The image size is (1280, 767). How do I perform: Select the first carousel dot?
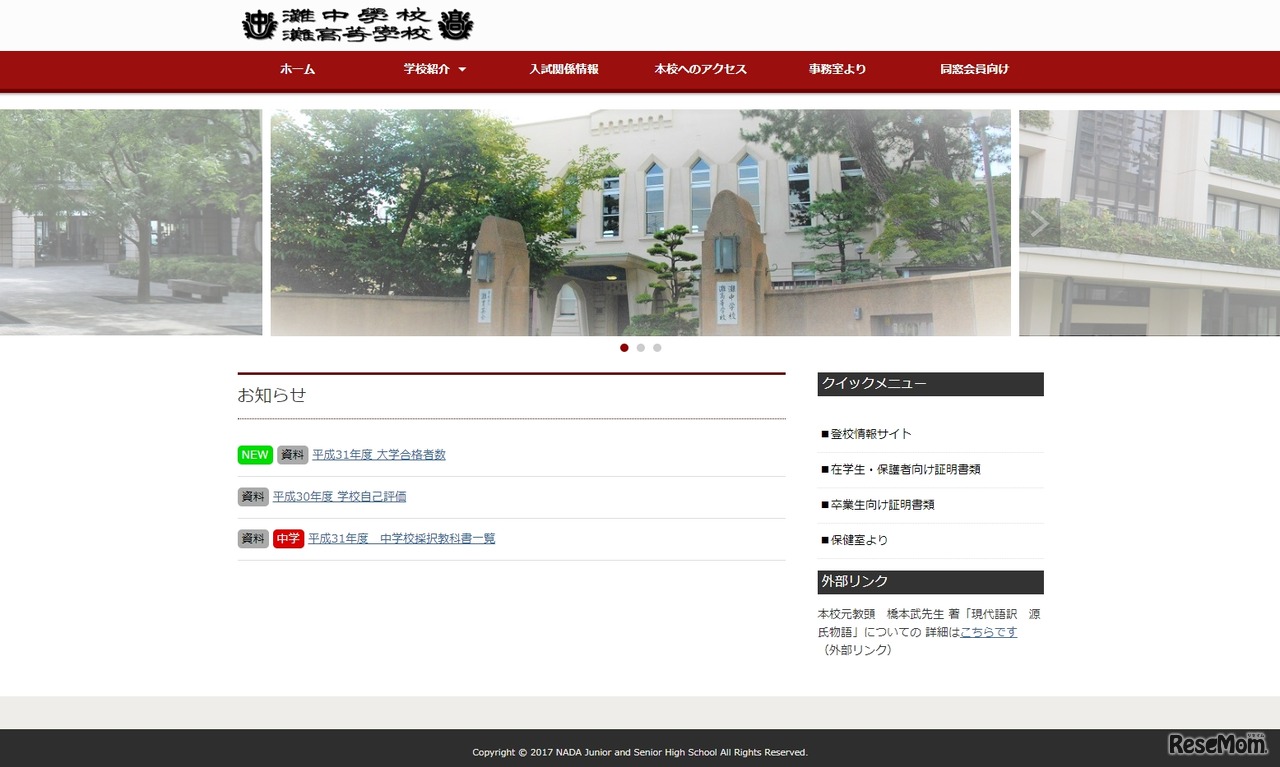tap(624, 348)
